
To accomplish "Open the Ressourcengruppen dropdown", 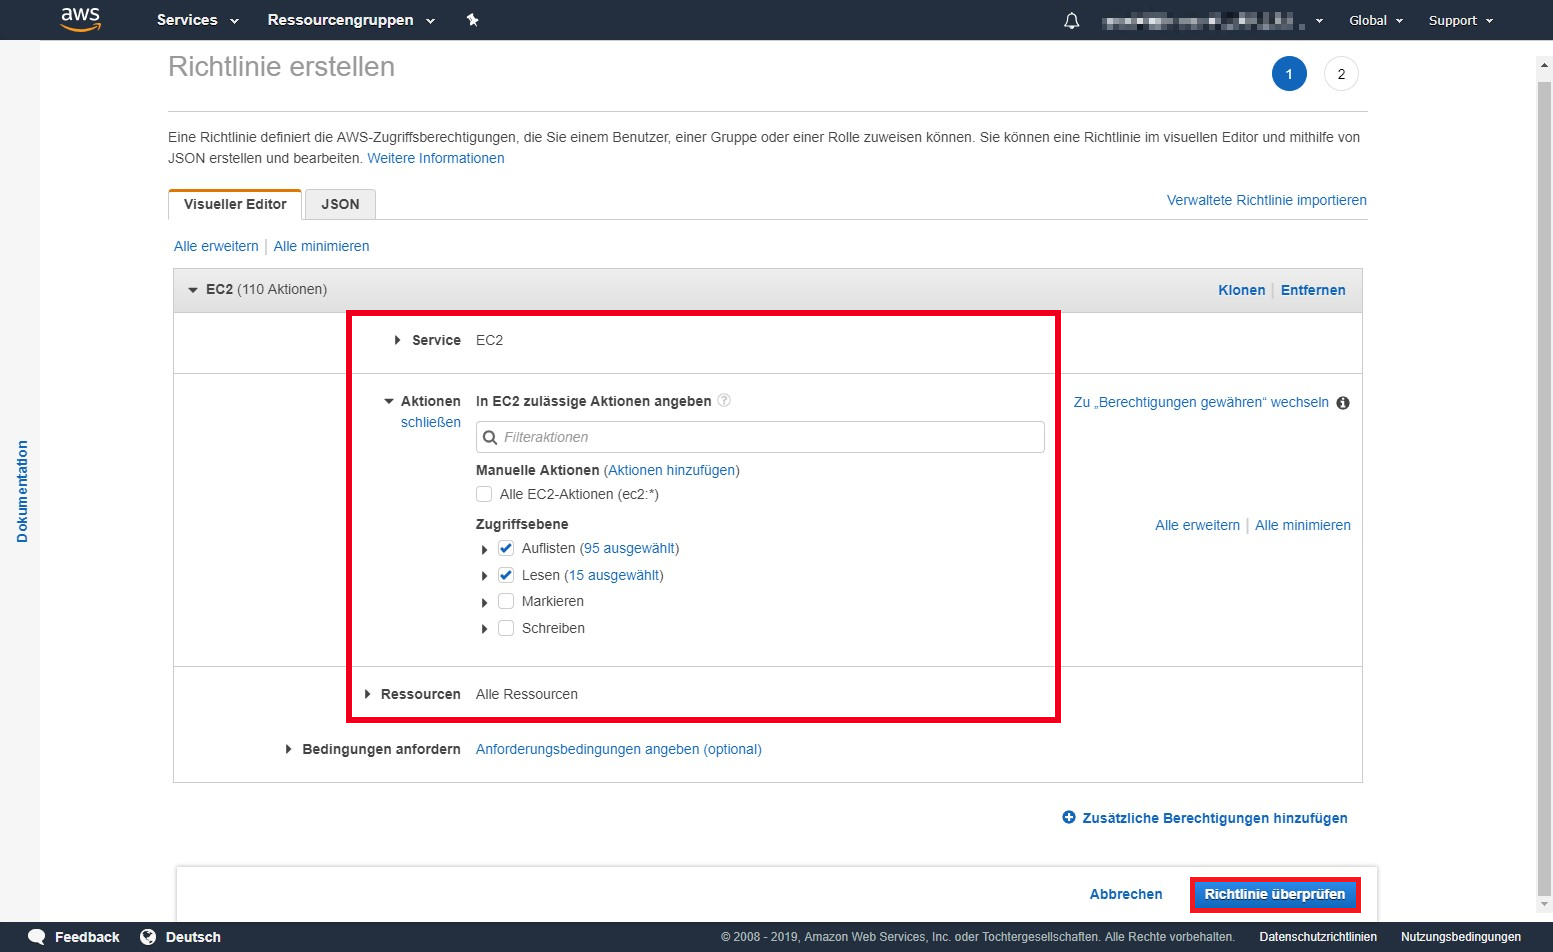I will [351, 20].
